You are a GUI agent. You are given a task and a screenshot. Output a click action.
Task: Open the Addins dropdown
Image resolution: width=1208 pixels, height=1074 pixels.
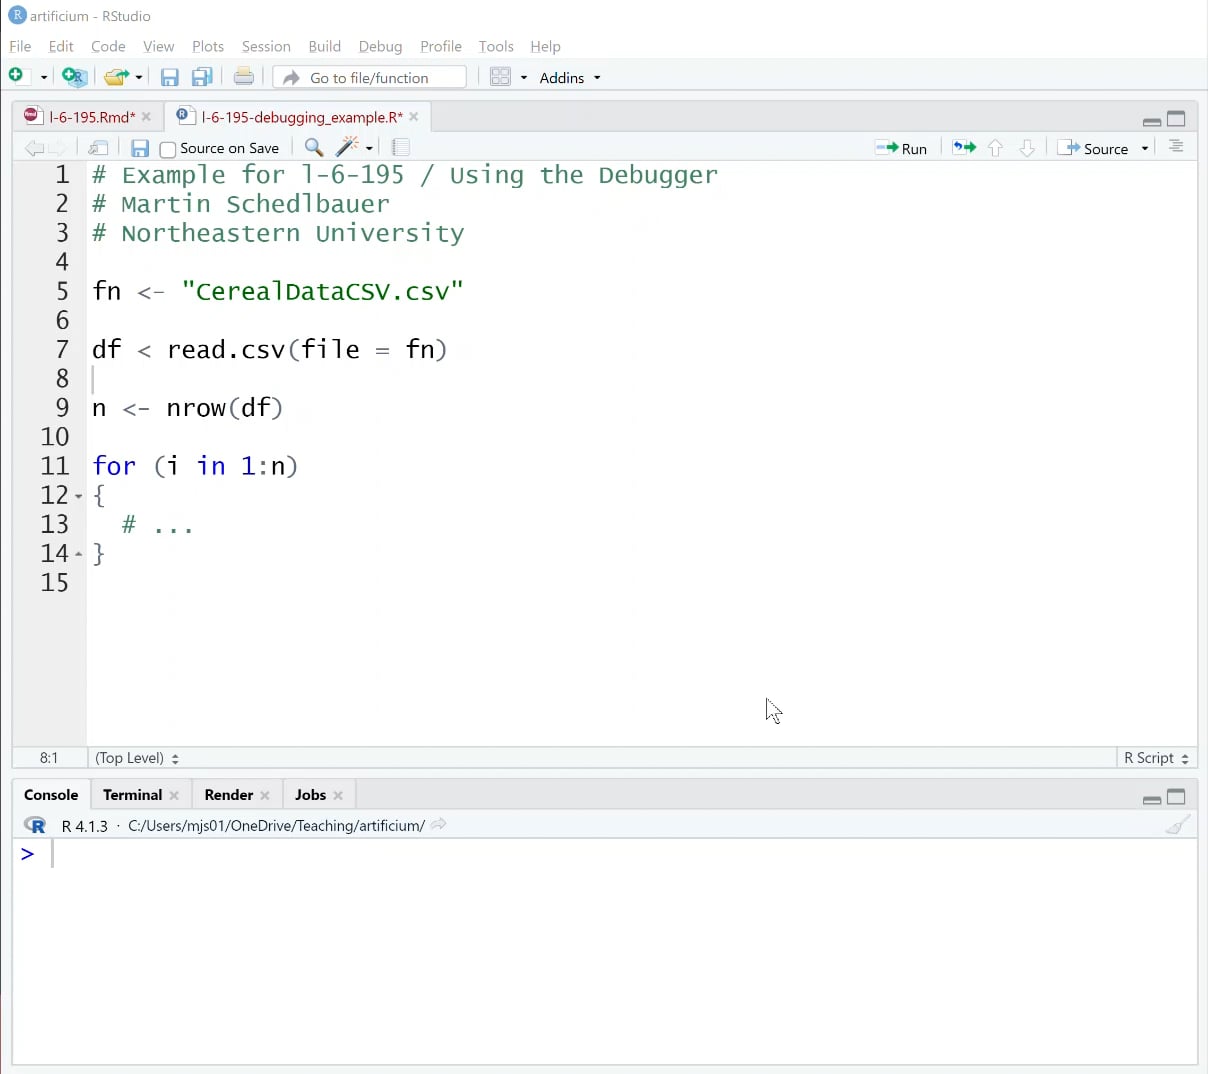[570, 77]
